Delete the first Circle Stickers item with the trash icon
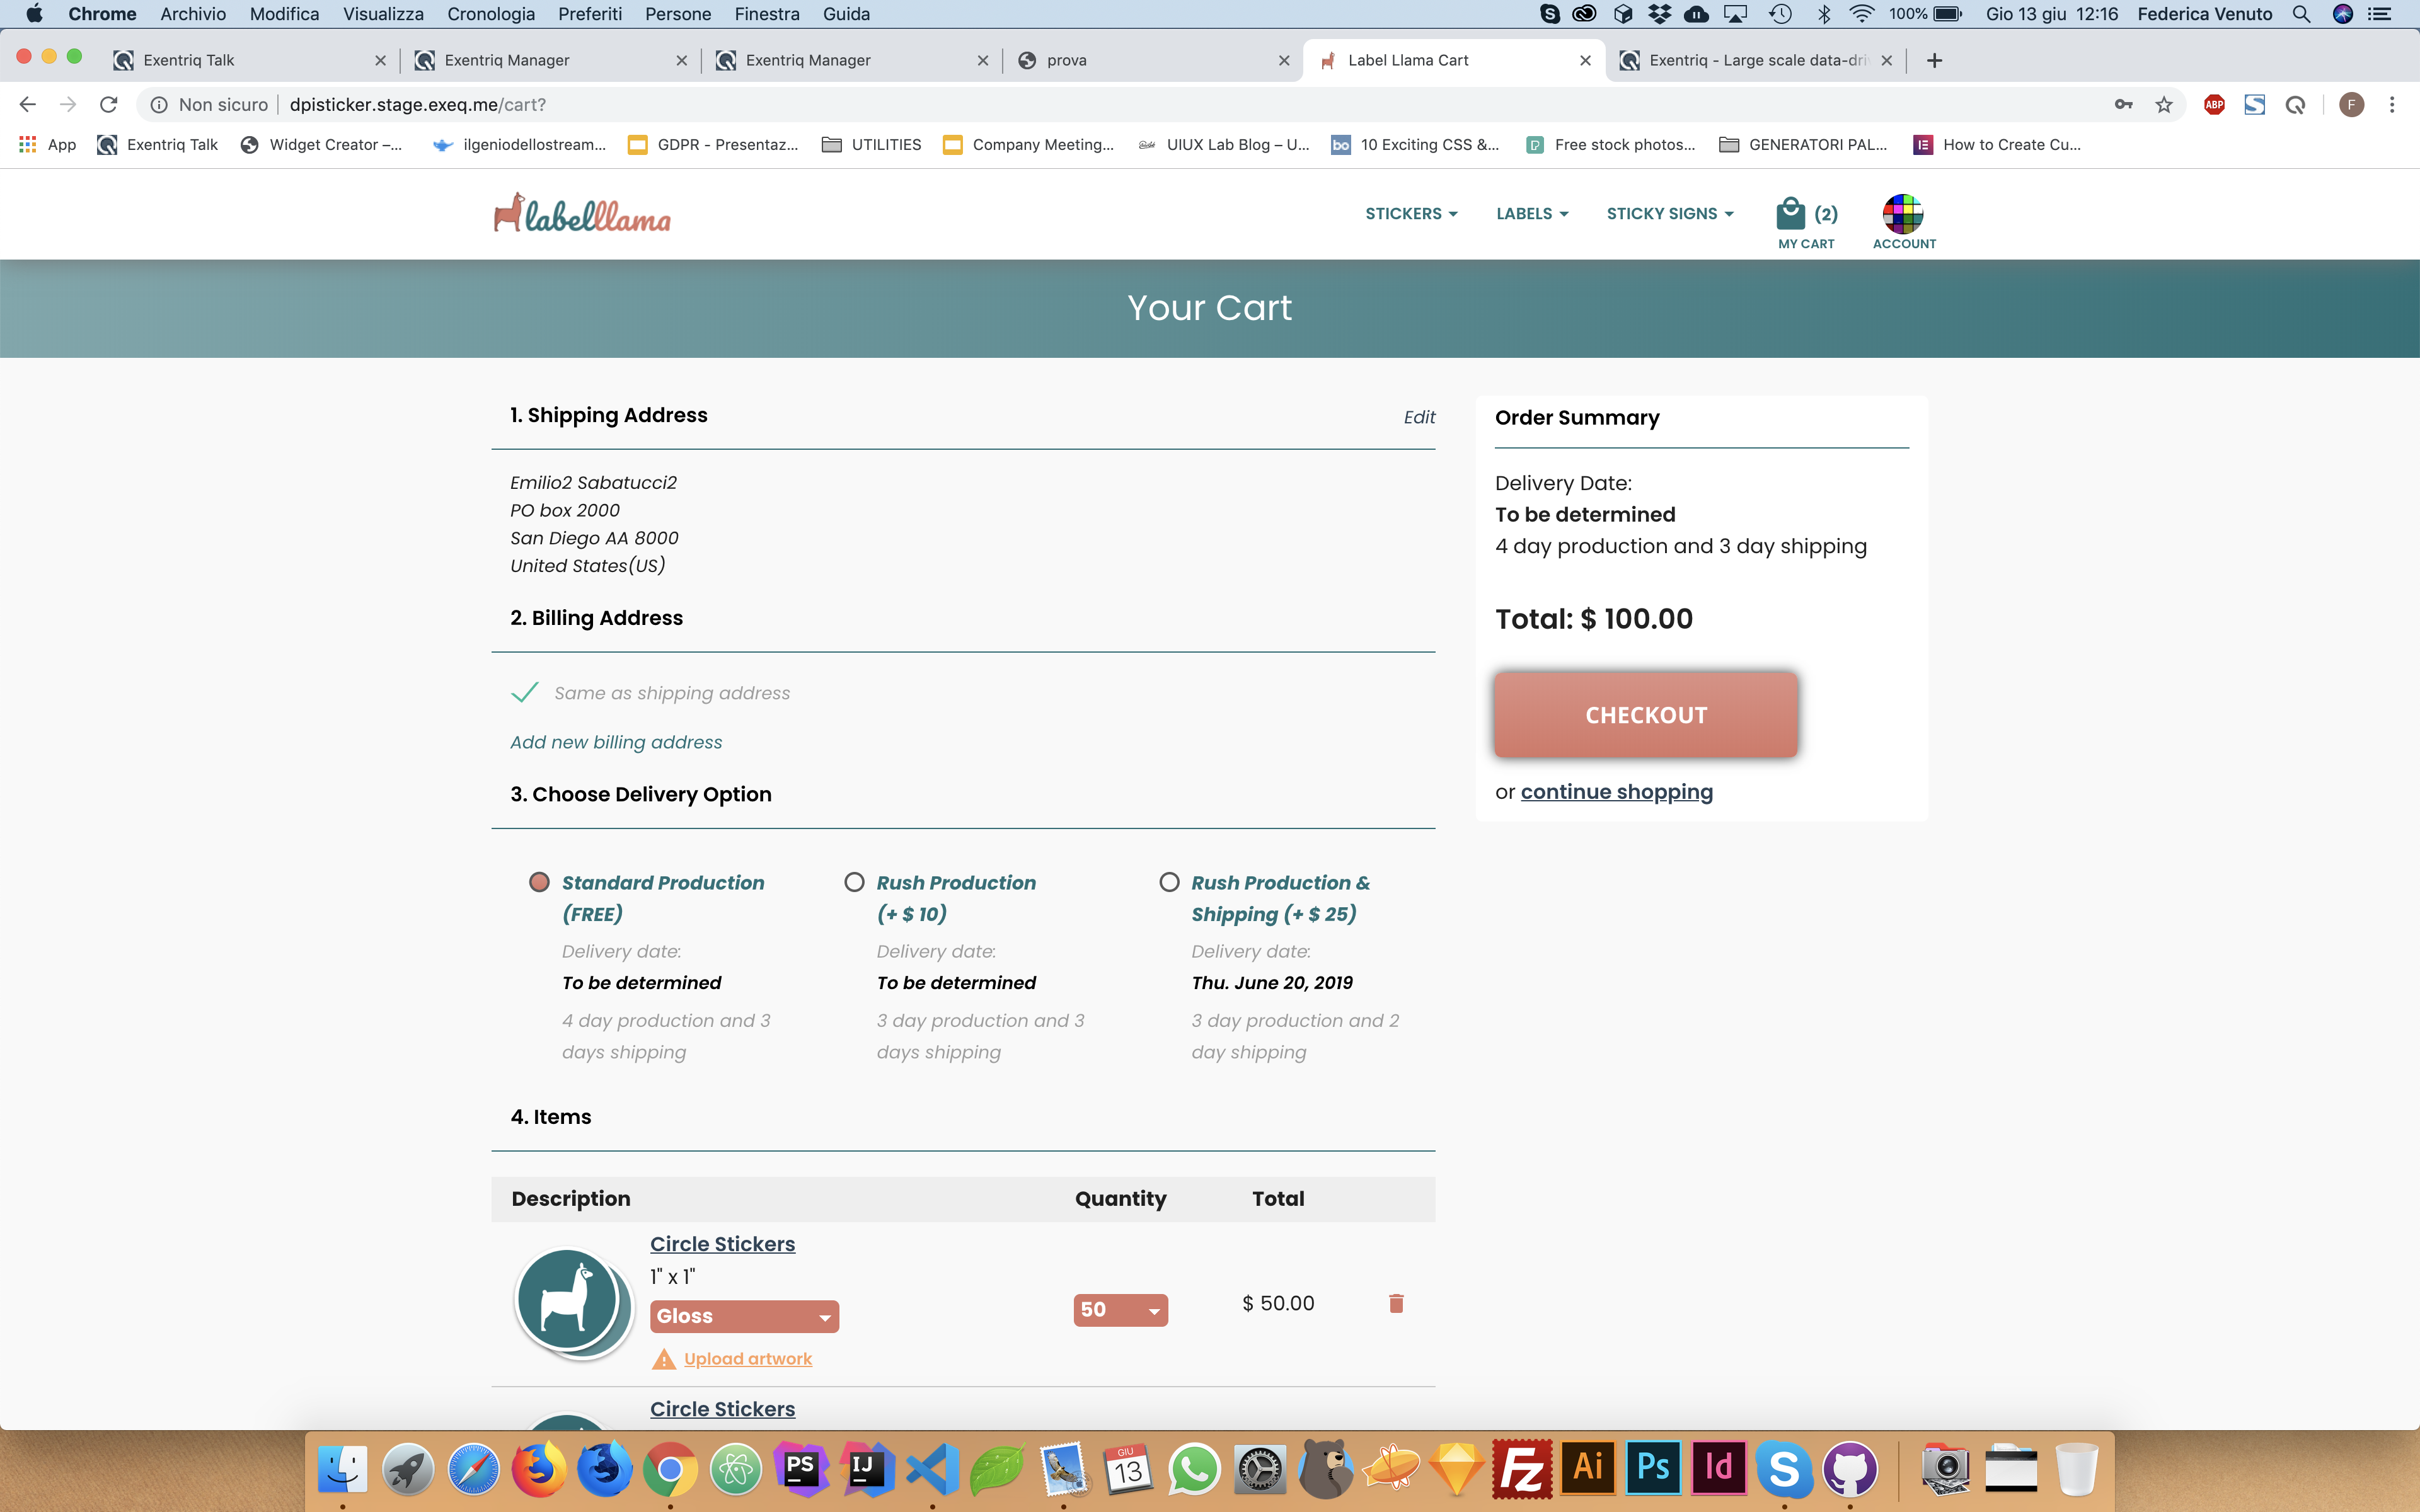Viewport: 2420px width, 1512px height. coord(1396,1303)
